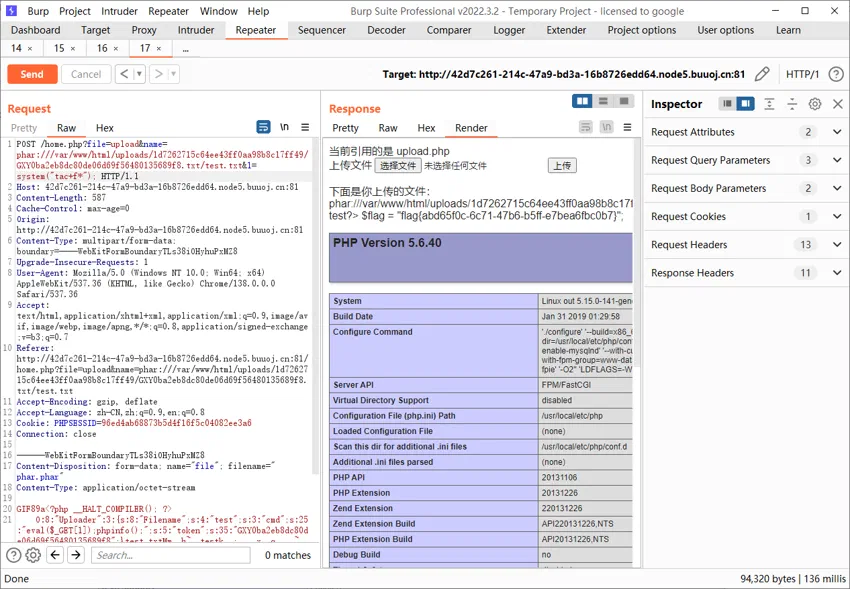The image size is (850, 589).
Task: Open the Response panel hamburger menu
Action: coord(627,127)
